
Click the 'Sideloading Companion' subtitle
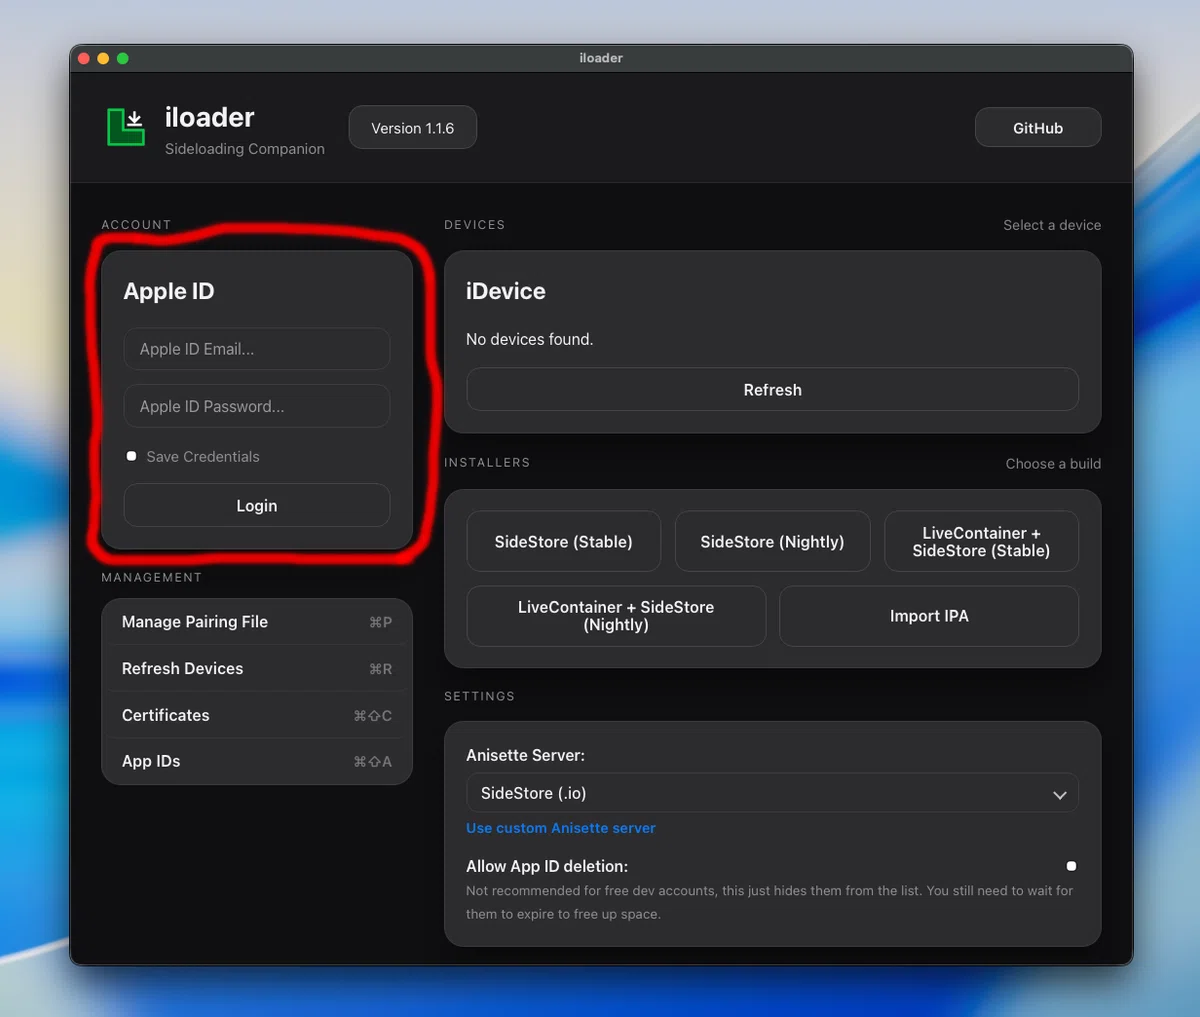point(245,149)
